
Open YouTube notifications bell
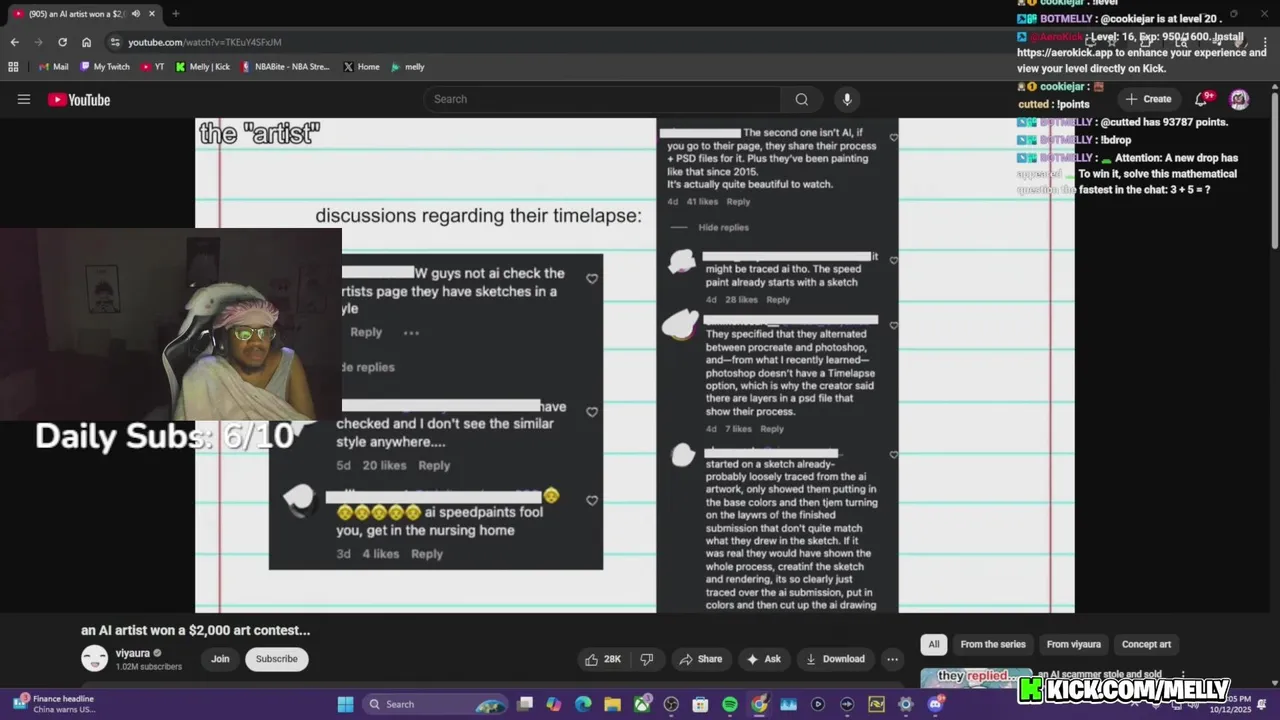click(x=1202, y=99)
